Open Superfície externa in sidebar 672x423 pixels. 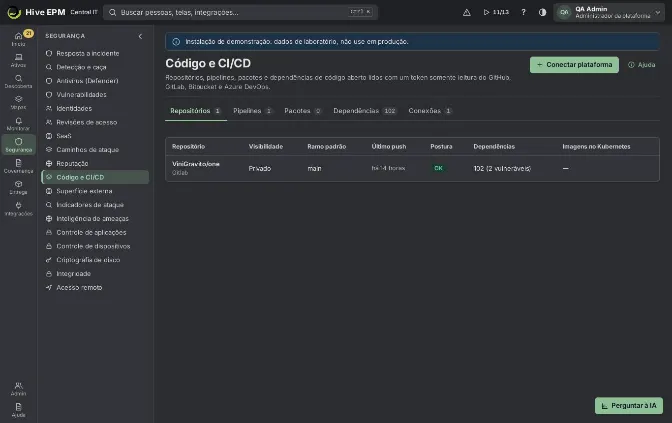95,191
